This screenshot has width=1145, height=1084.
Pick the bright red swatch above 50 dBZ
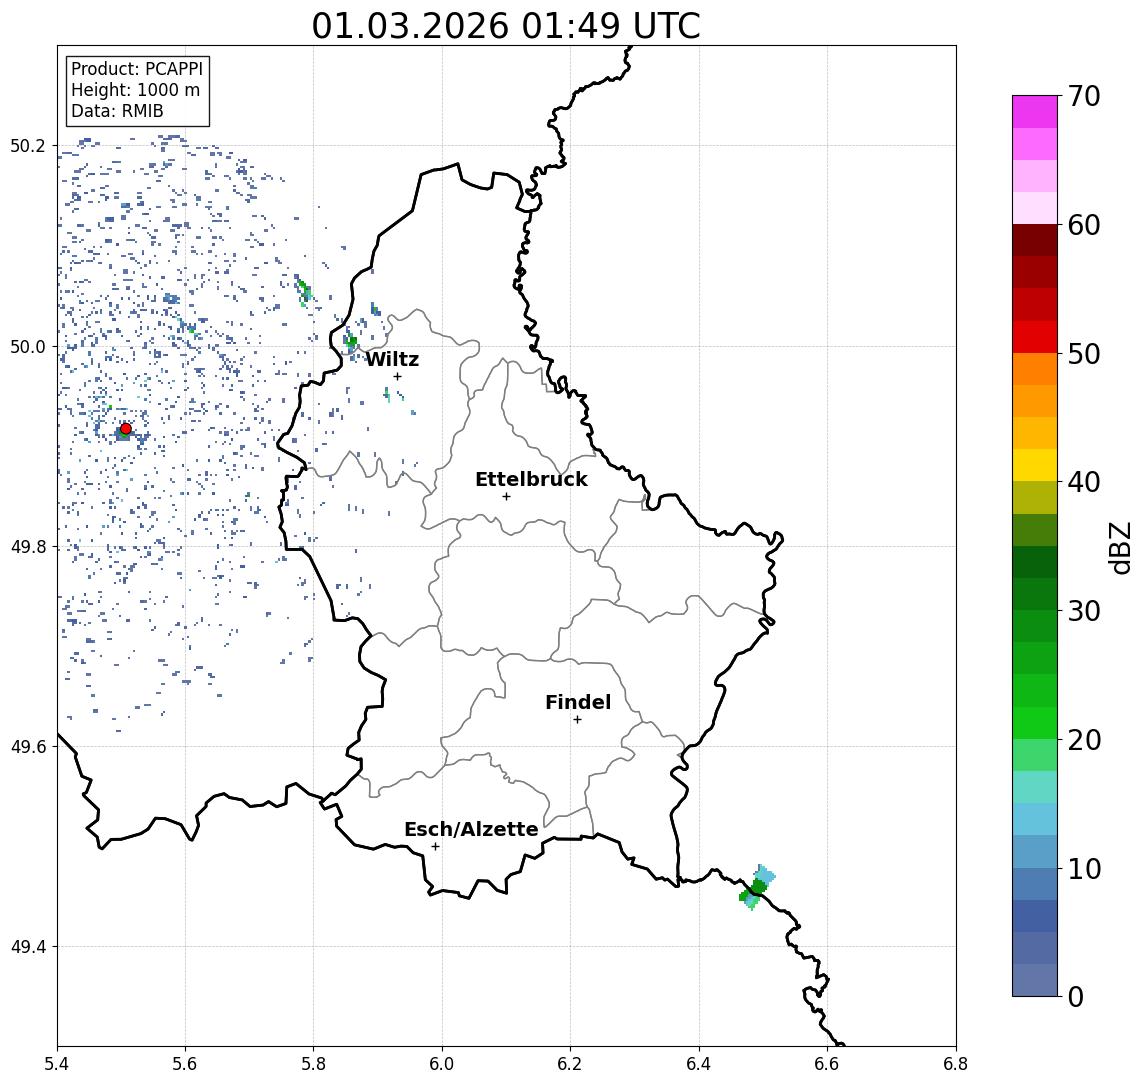(1035, 337)
